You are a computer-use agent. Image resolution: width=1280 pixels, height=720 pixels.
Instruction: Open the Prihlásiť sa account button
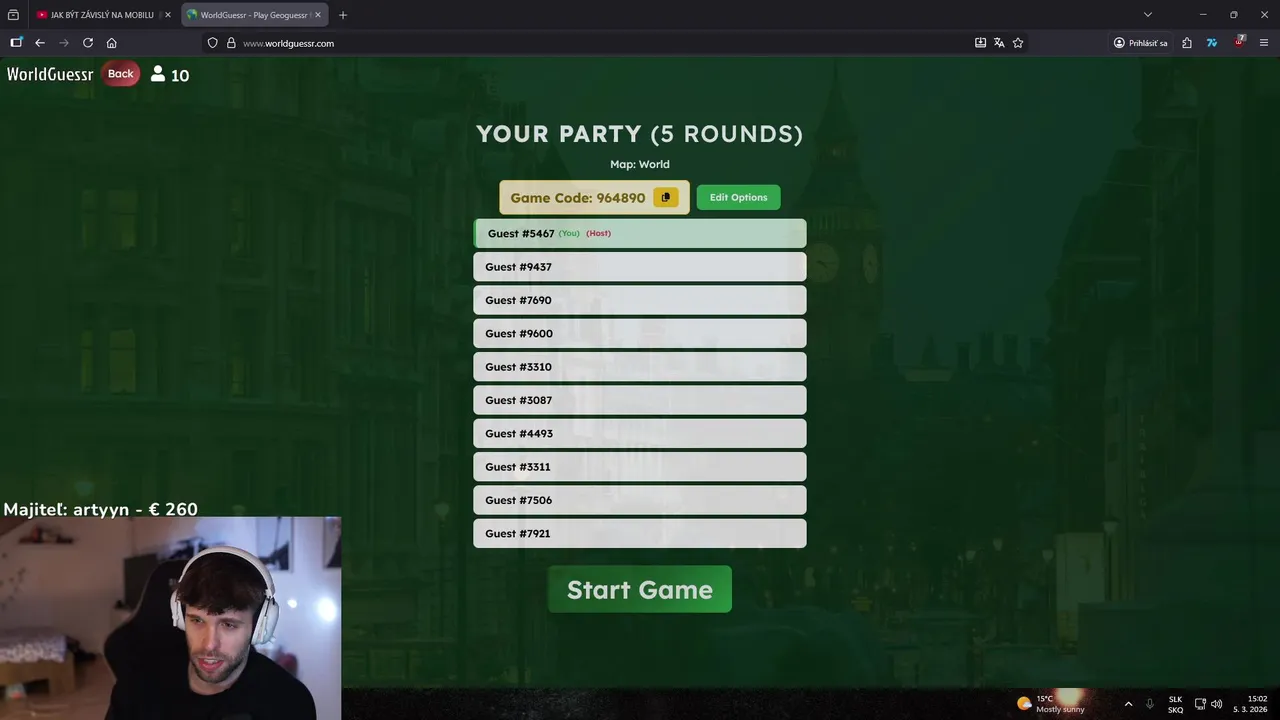[1141, 43]
